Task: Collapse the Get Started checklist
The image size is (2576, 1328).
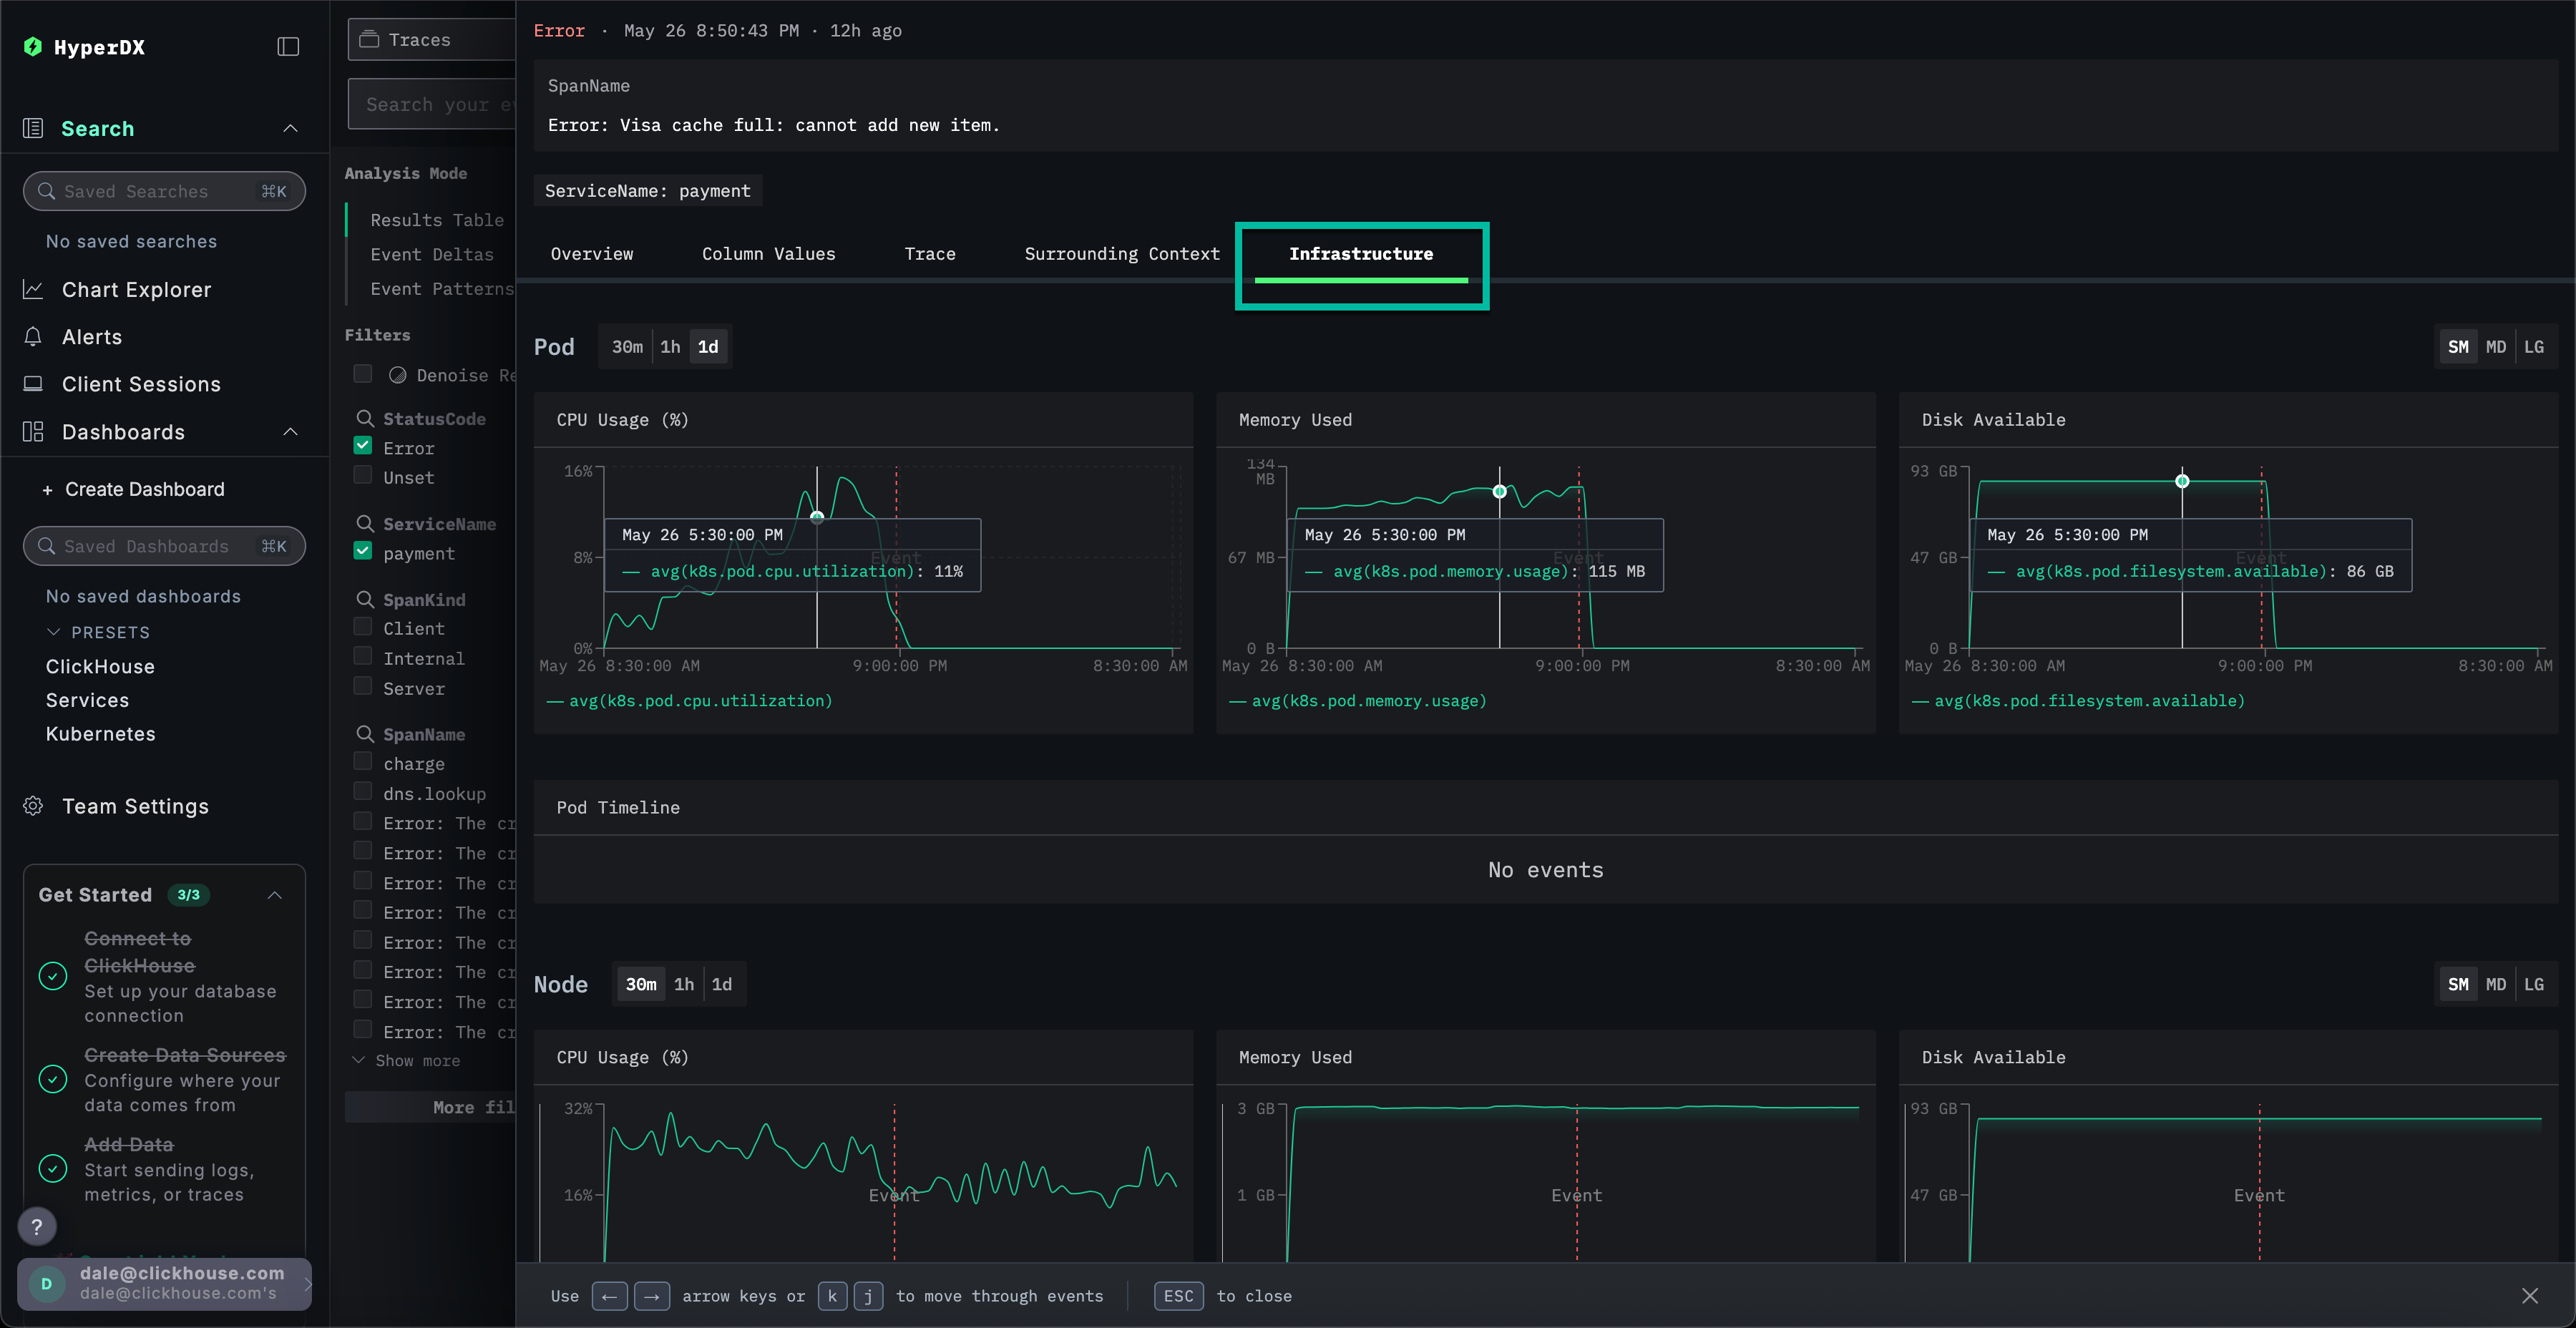Action: coord(275,895)
